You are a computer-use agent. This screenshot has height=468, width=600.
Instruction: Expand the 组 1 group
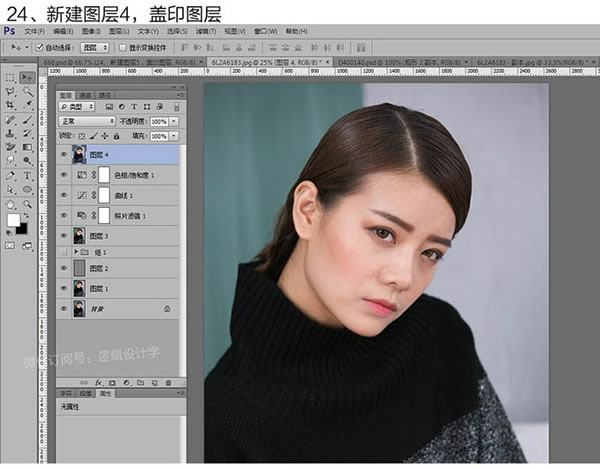[76, 252]
